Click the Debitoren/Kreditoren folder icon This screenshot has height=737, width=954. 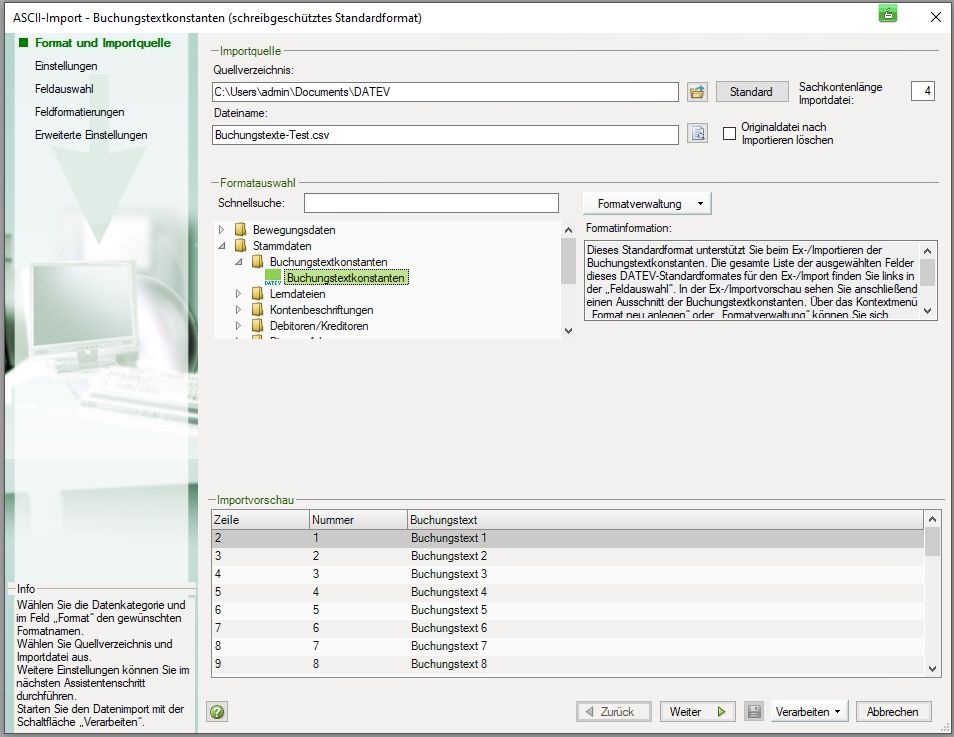click(258, 326)
